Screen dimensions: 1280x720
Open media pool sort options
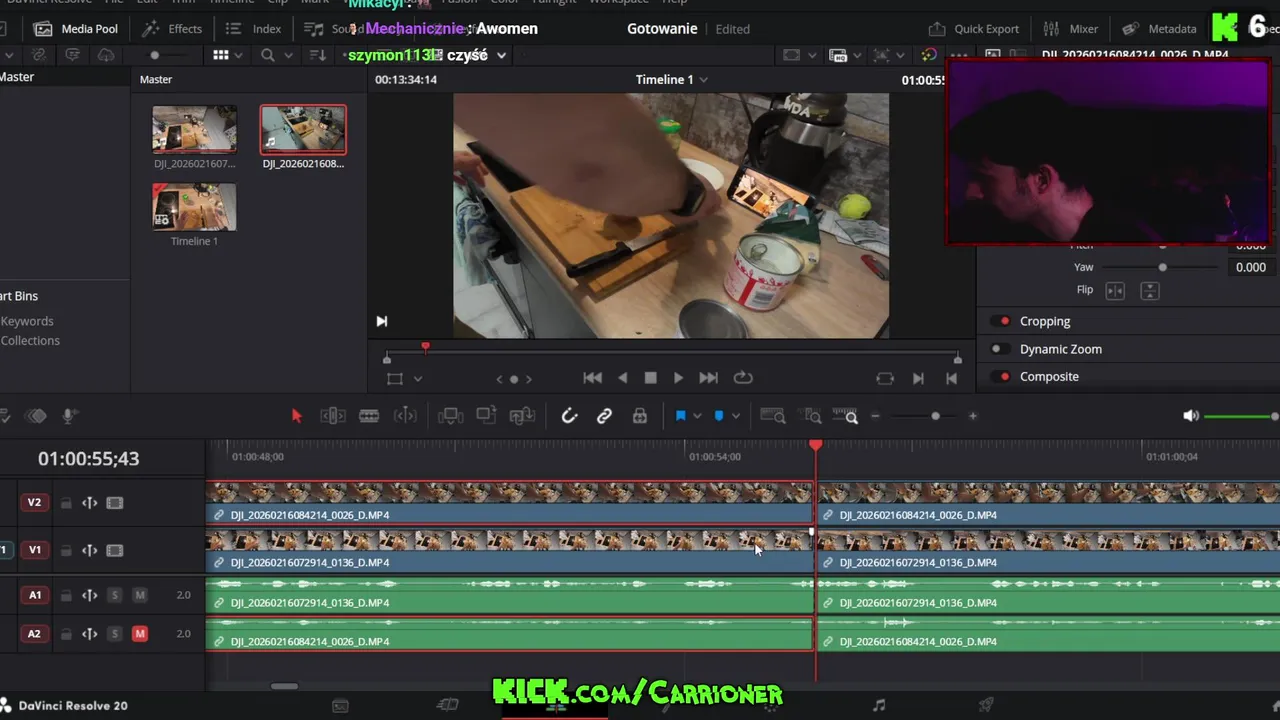[318, 55]
